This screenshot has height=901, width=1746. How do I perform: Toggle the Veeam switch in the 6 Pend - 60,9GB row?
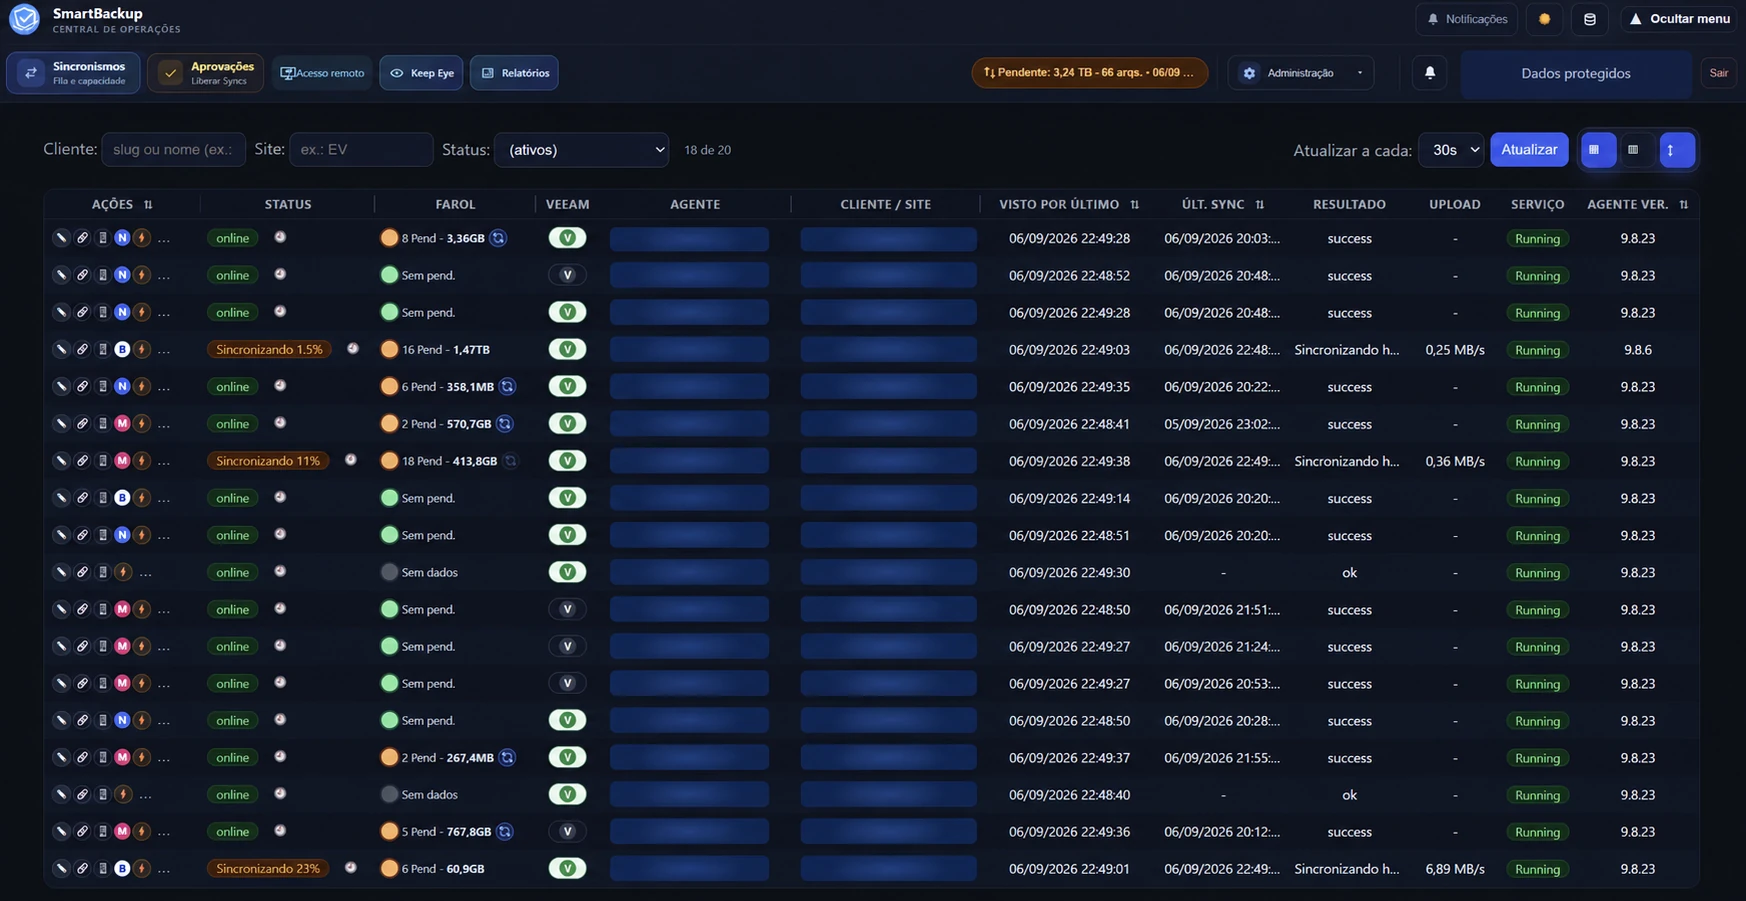click(567, 868)
